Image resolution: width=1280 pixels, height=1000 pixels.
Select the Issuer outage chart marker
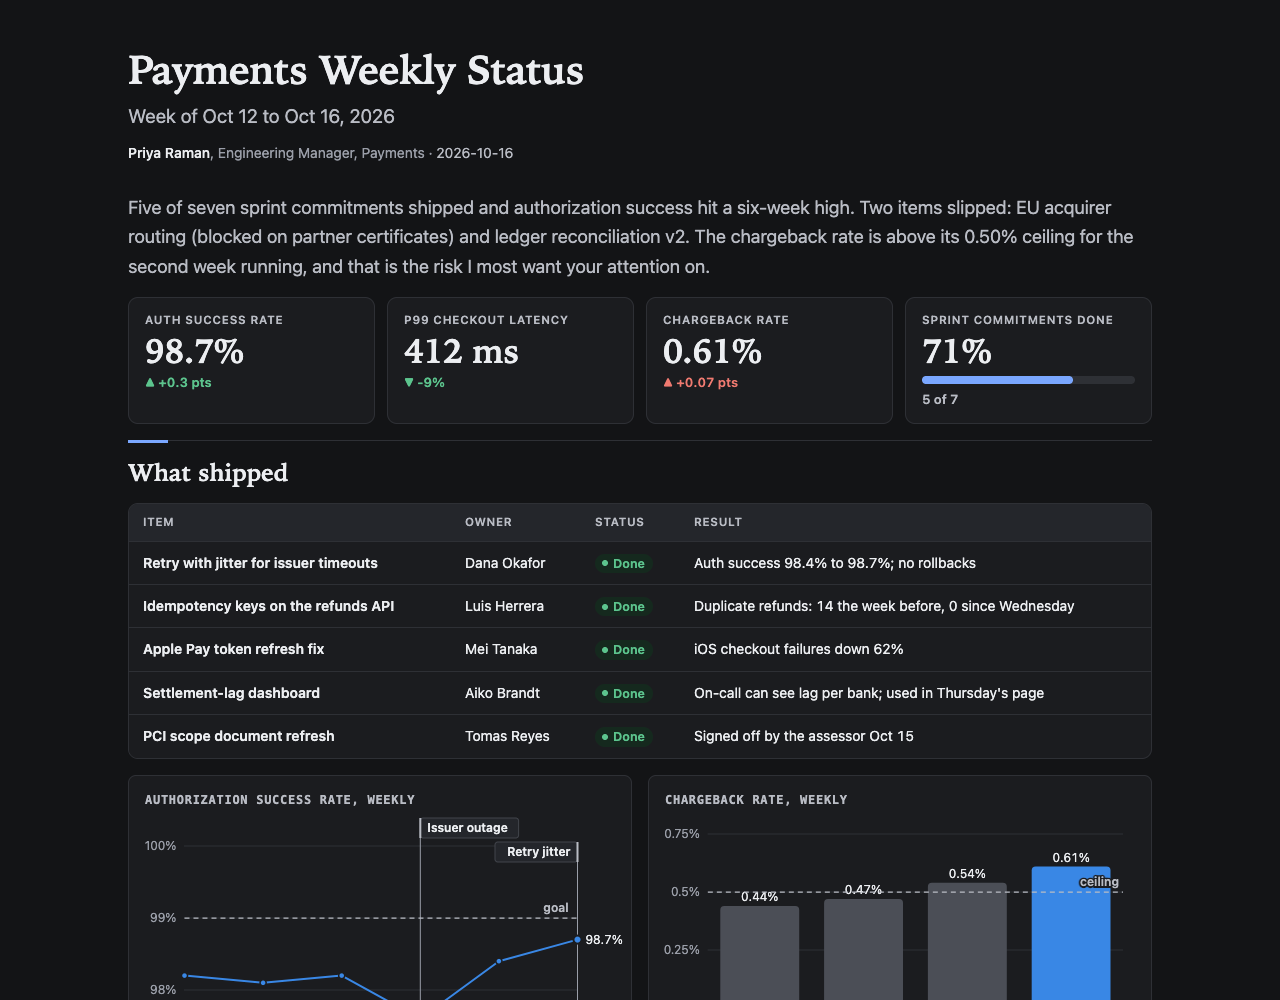click(x=469, y=828)
